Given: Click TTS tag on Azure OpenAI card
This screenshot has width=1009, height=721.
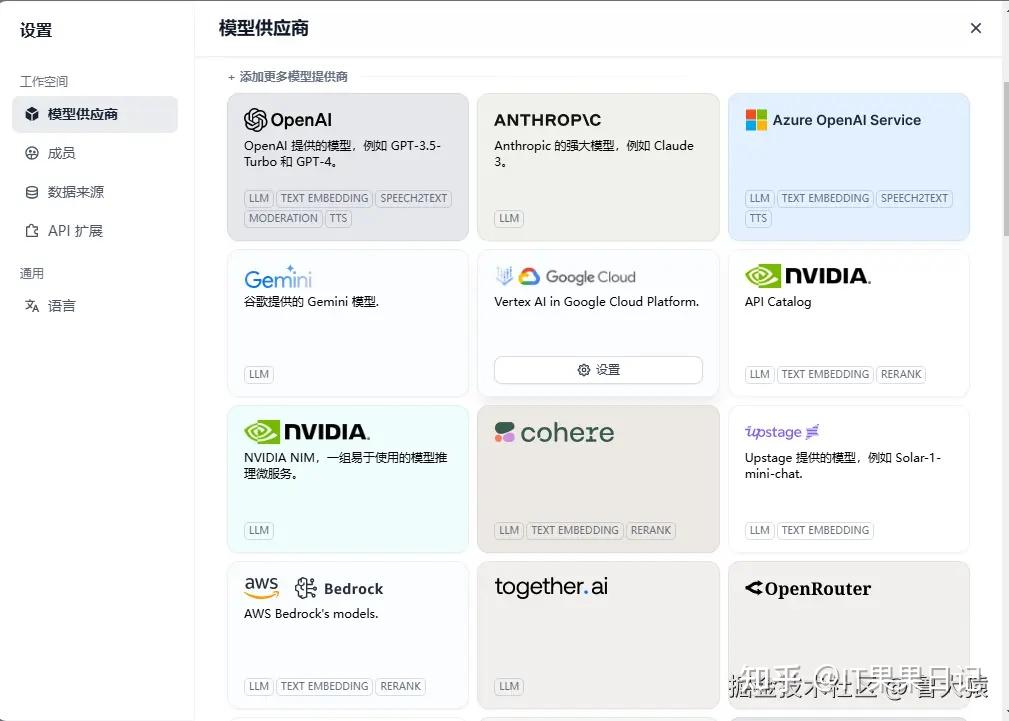Looking at the screenshot, I should (758, 218).
